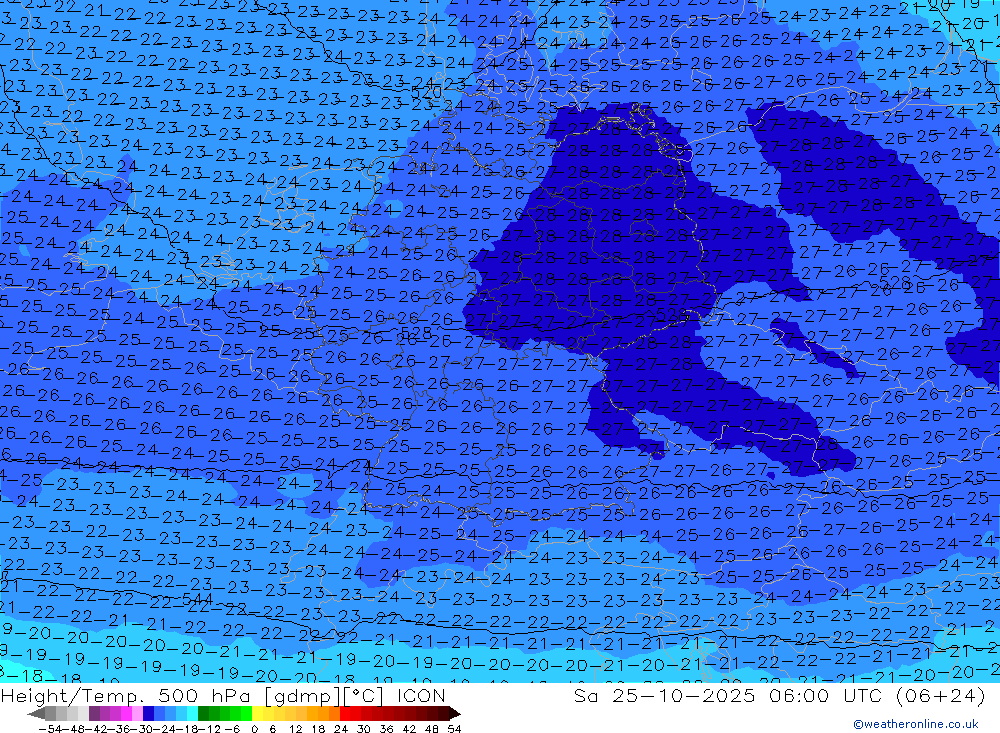Click the '-42' legend tick label

pyautogui.click(x=96, y=729)
